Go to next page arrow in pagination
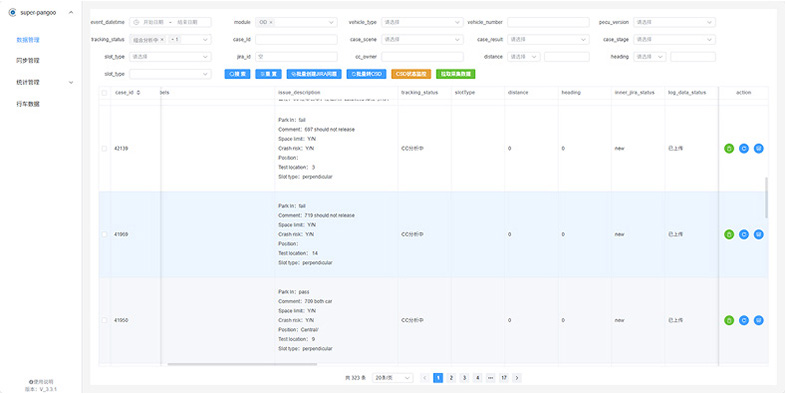The width and height of the screenshot is (785, 394). click(x=517, y=378)
